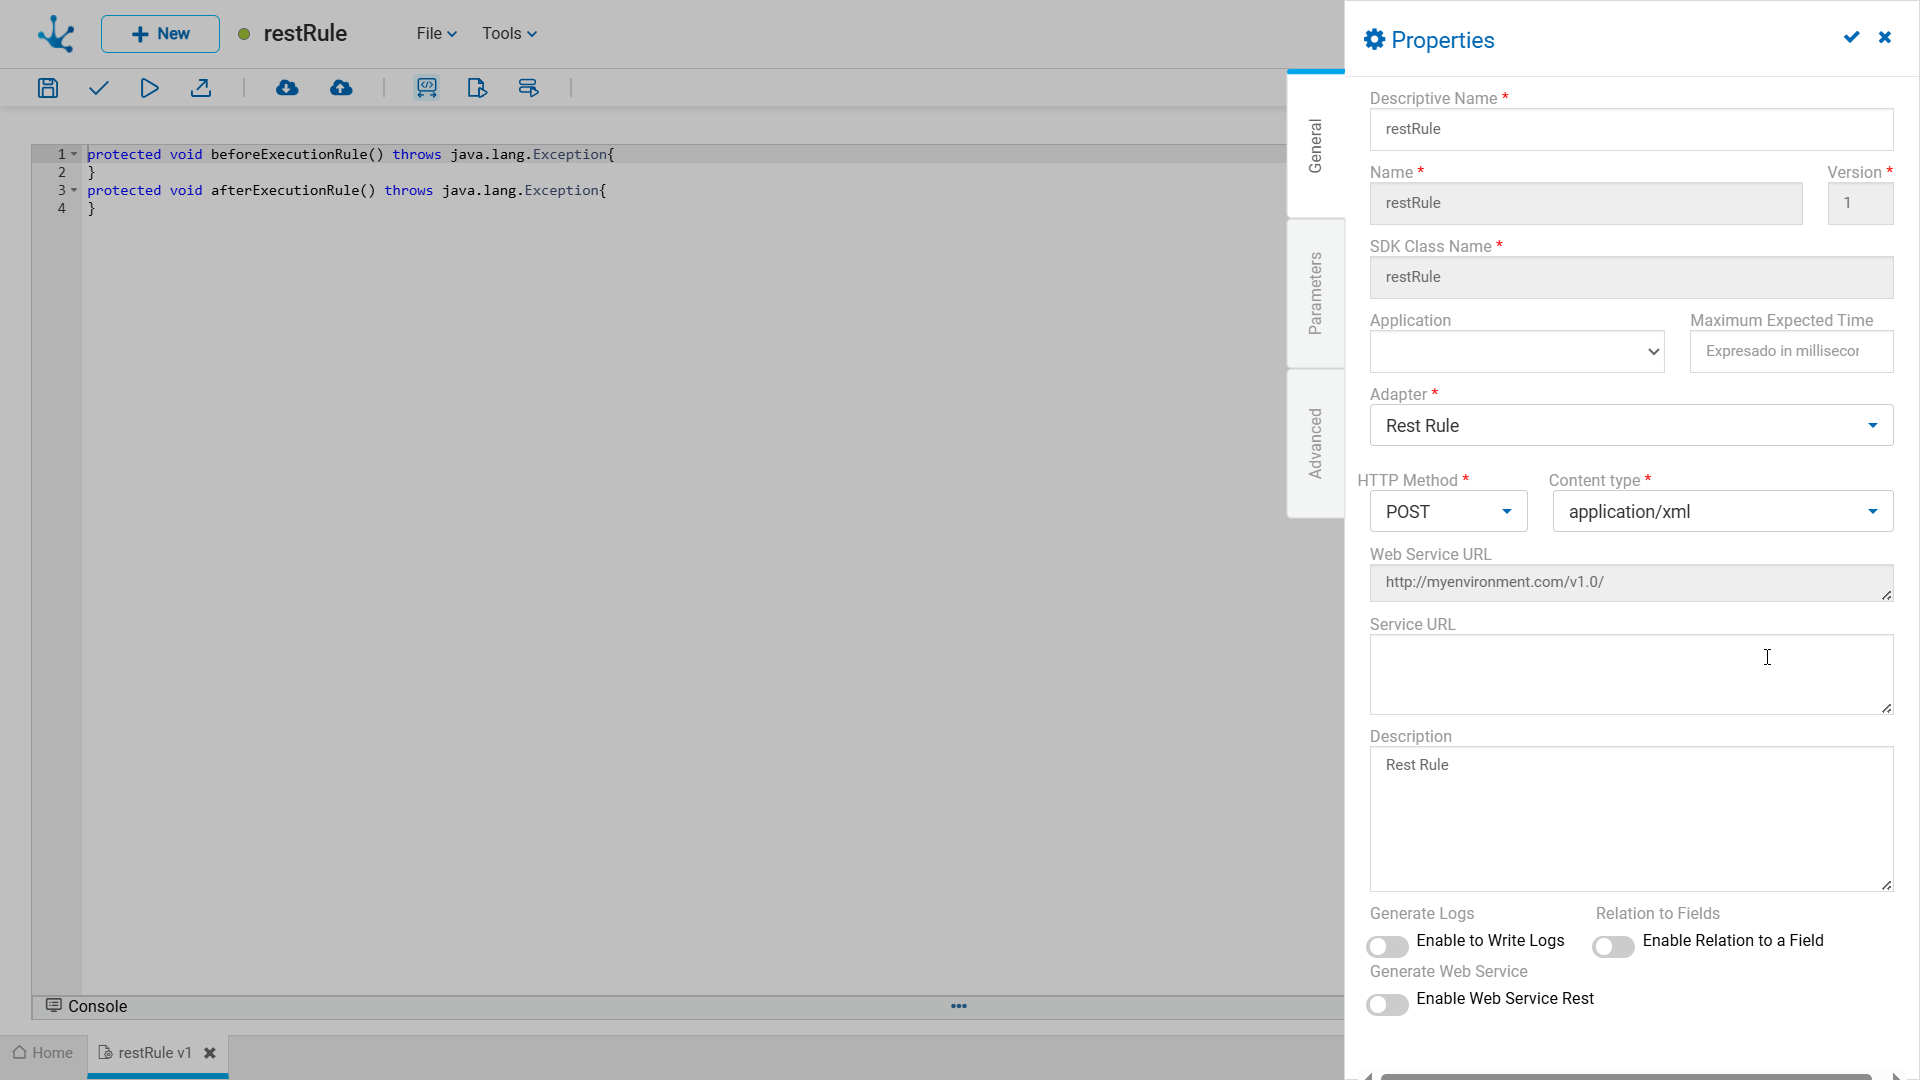
Task: Confirm properties with the checkmark icon
Action: click(1851, 38)
